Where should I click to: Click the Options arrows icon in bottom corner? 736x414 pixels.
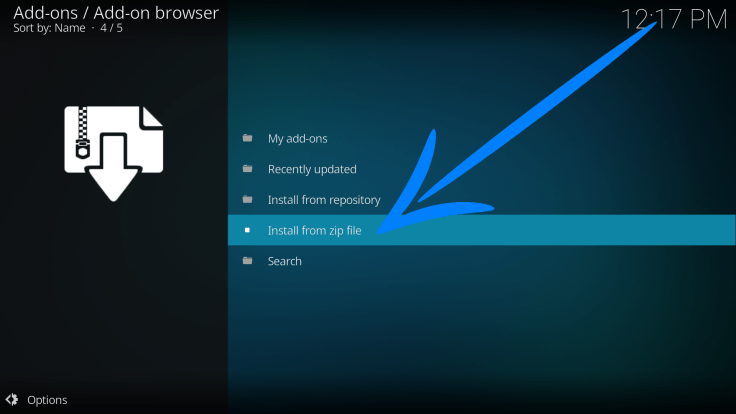12,400
